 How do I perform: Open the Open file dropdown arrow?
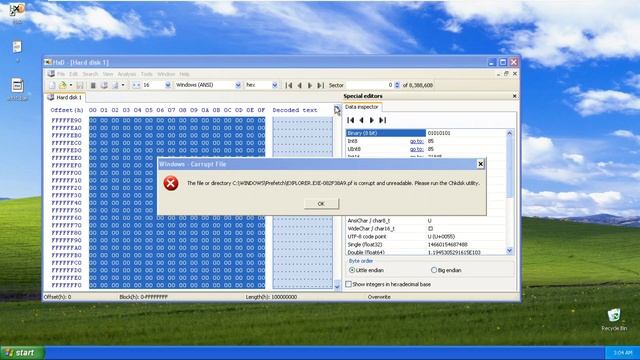(x=71, y=85)
